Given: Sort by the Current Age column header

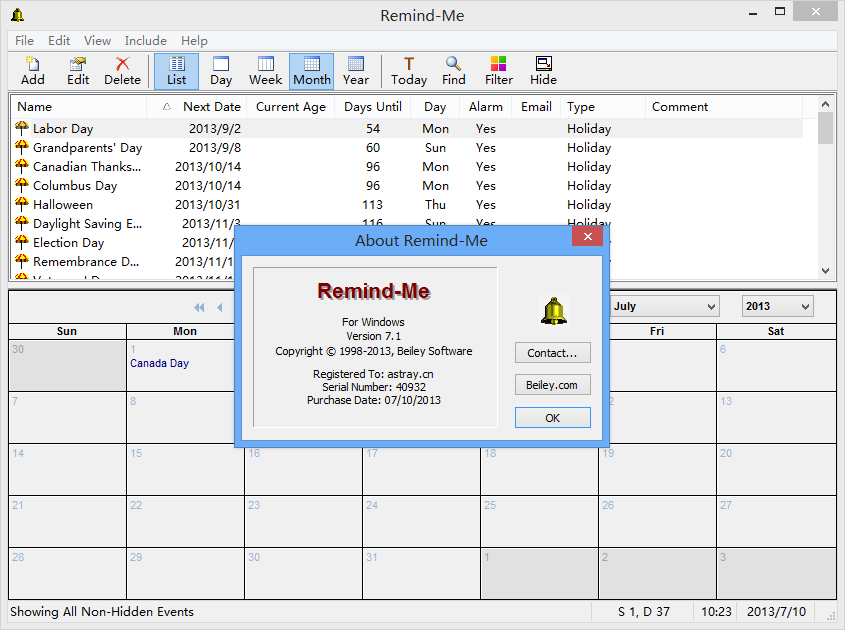Looking at the screenshot, I should coord(290,107).
